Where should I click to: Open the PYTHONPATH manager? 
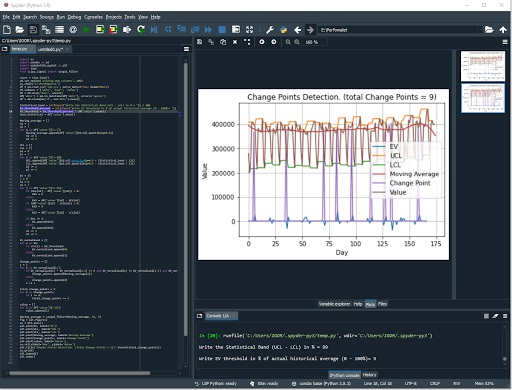[283, 30]
